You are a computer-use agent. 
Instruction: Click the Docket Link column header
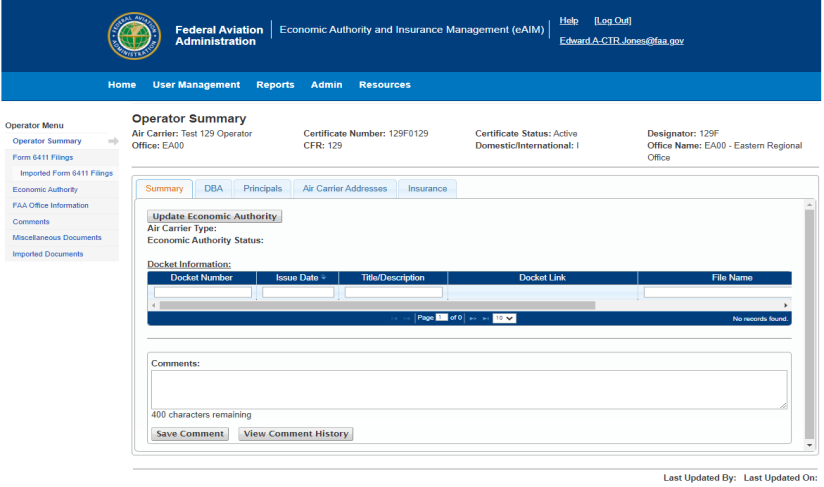pyautogui.click(x=542, y=277)
